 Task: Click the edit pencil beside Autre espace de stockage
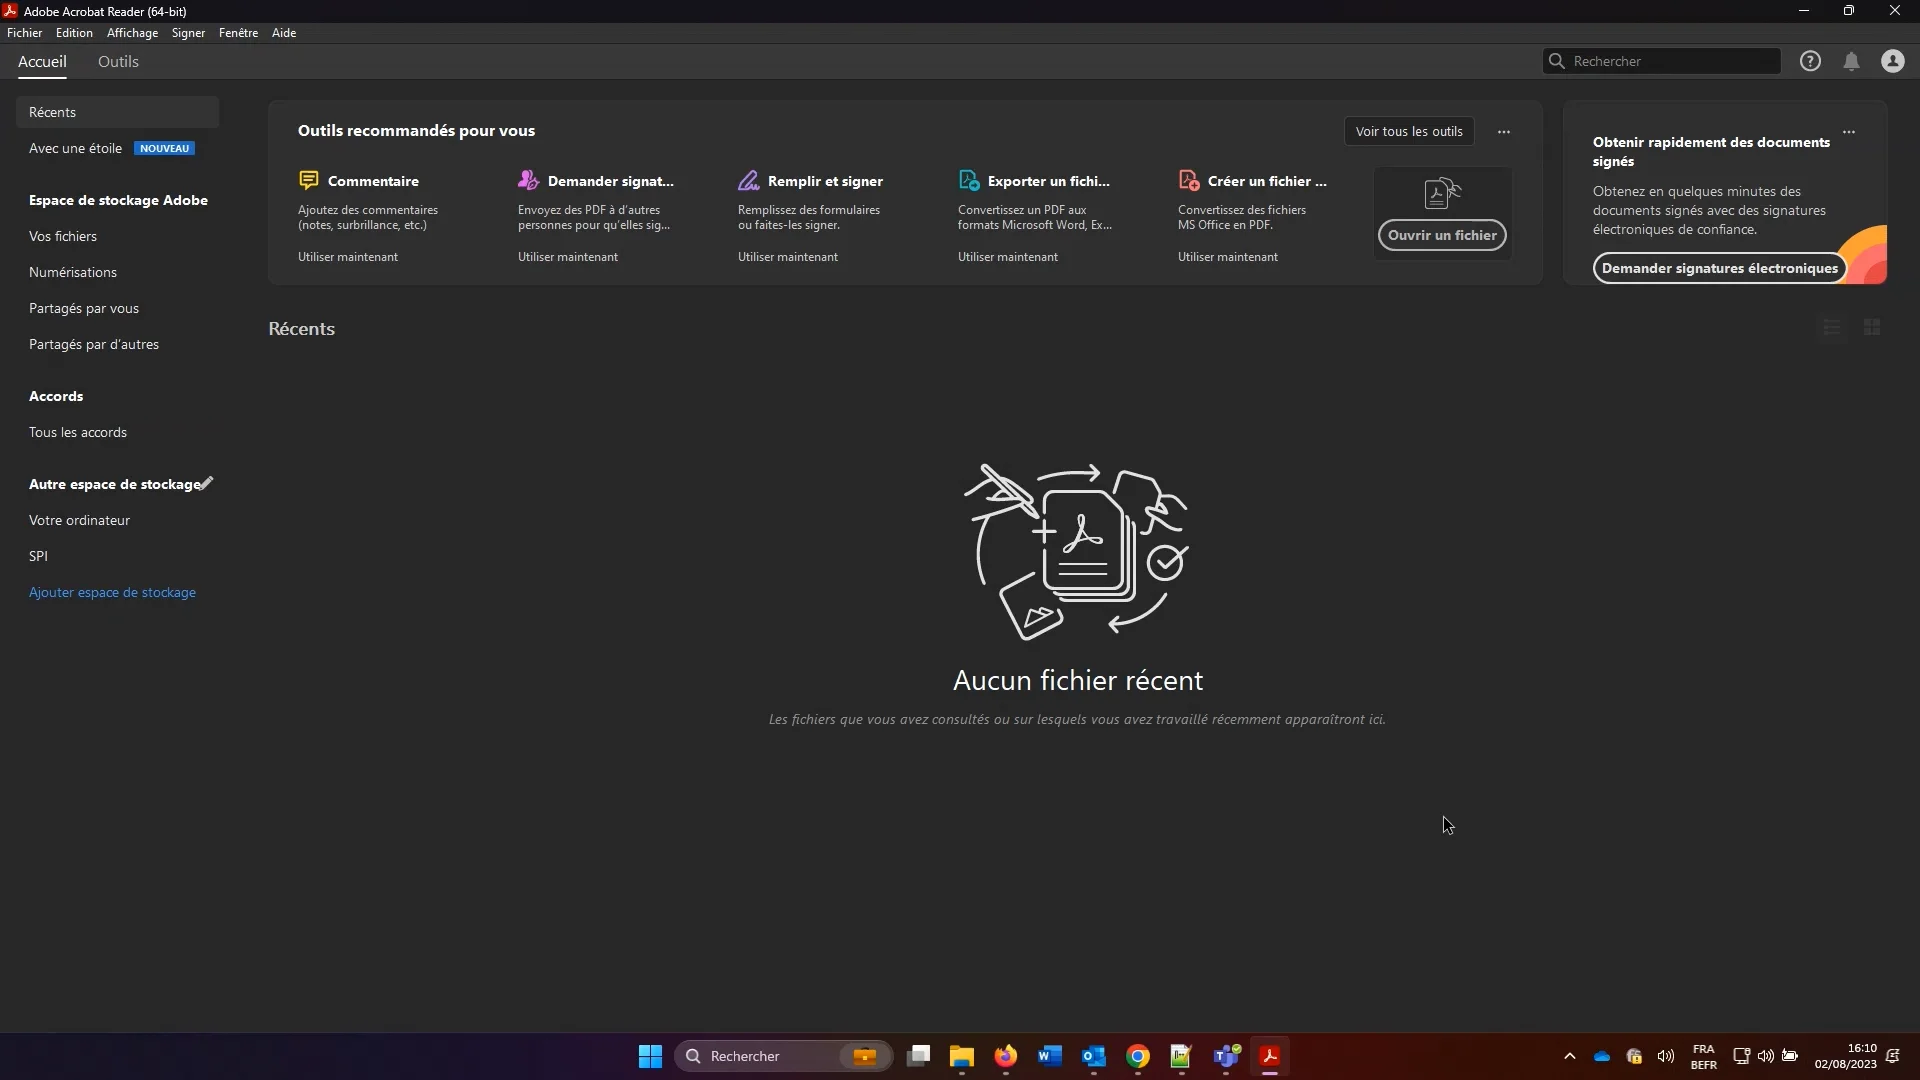click(x=206, y=483)
